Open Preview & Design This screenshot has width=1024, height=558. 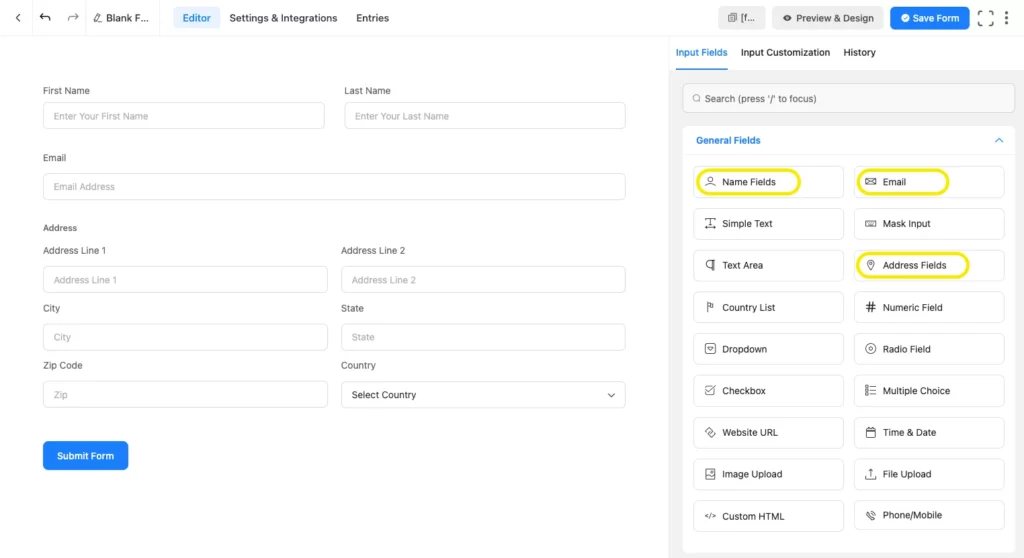827,18
